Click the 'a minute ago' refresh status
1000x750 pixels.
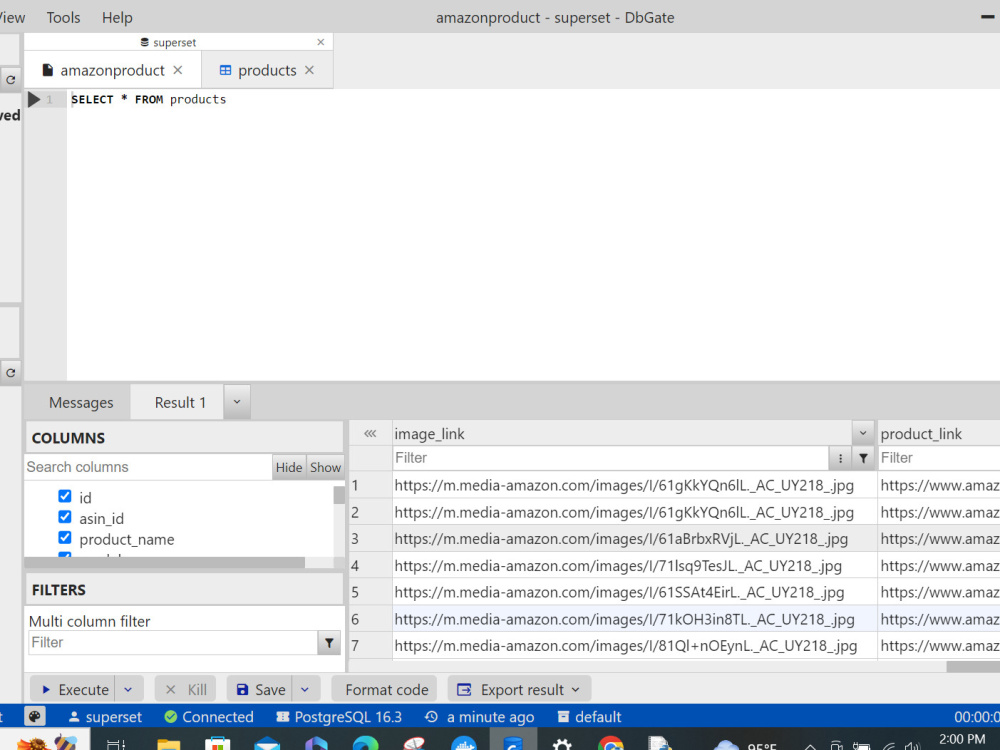[480, 717]
